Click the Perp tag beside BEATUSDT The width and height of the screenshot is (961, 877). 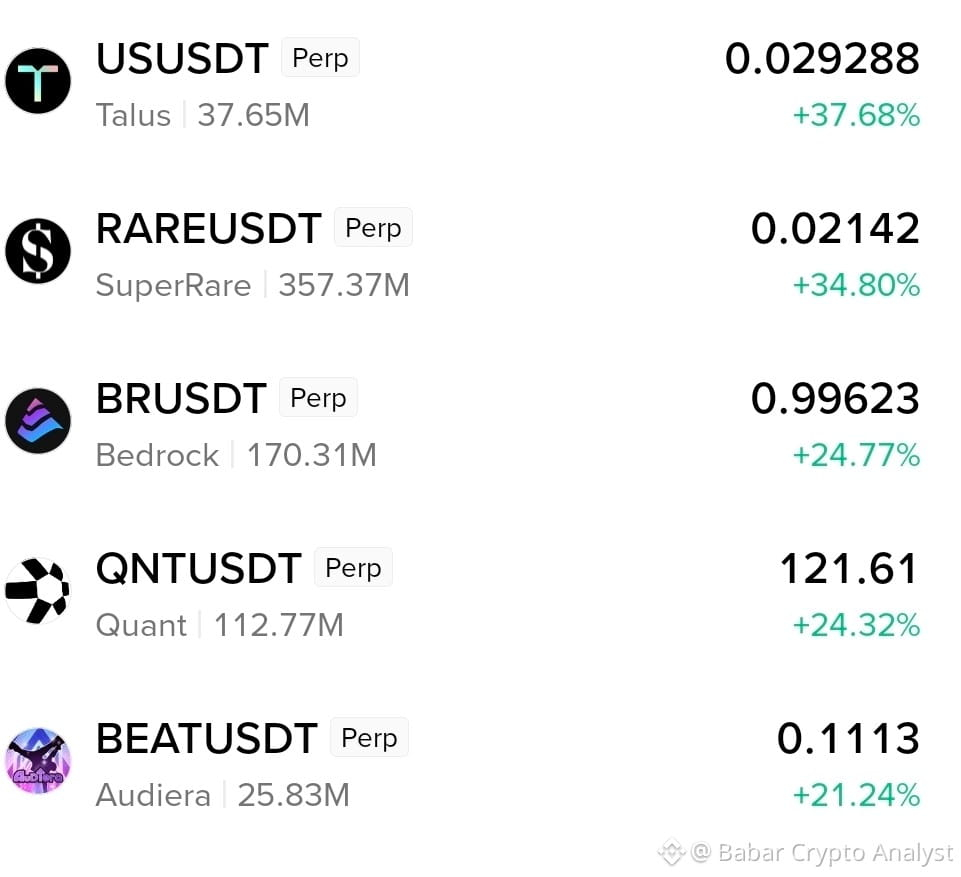coord(370,737)
